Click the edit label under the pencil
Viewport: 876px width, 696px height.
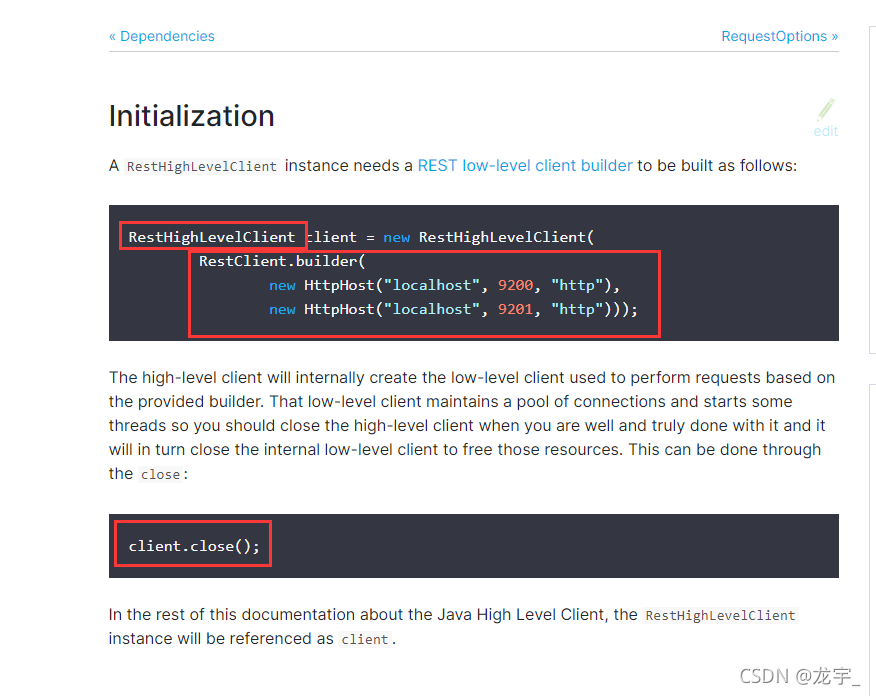tap(825, 131)
